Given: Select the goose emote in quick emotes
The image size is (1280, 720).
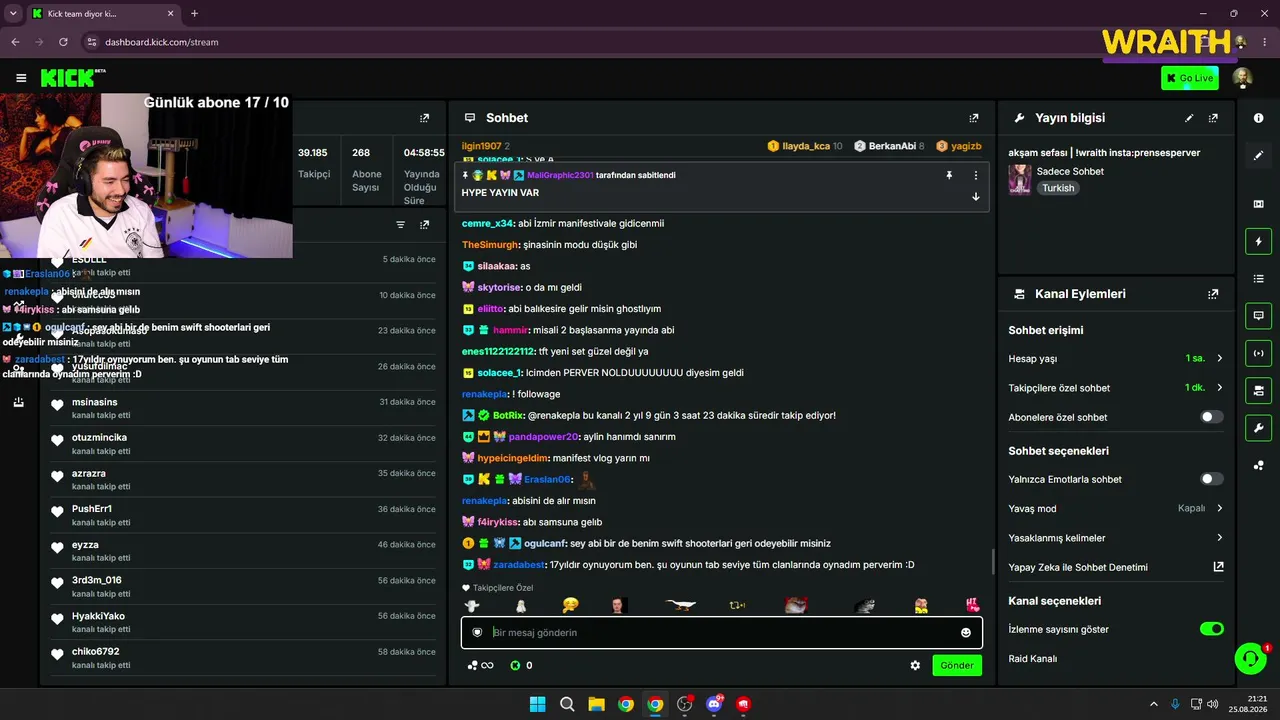Looking at the screenshot, I should (681, 605).
